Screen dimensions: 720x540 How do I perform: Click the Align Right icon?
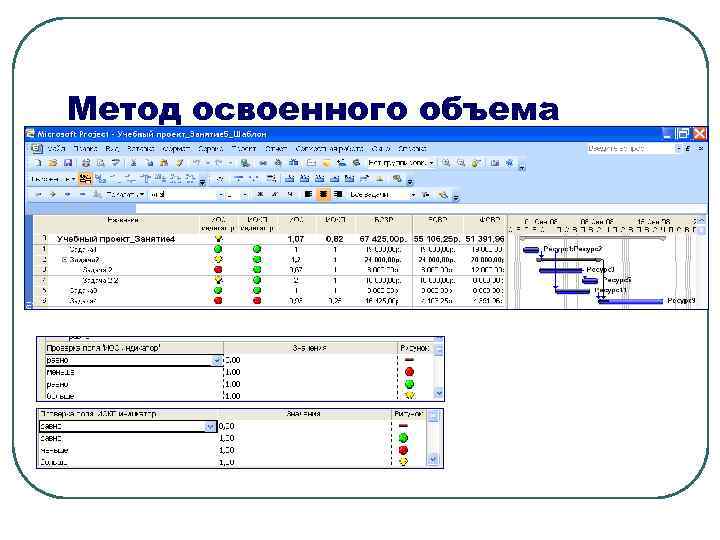click(x=338, y=195)
